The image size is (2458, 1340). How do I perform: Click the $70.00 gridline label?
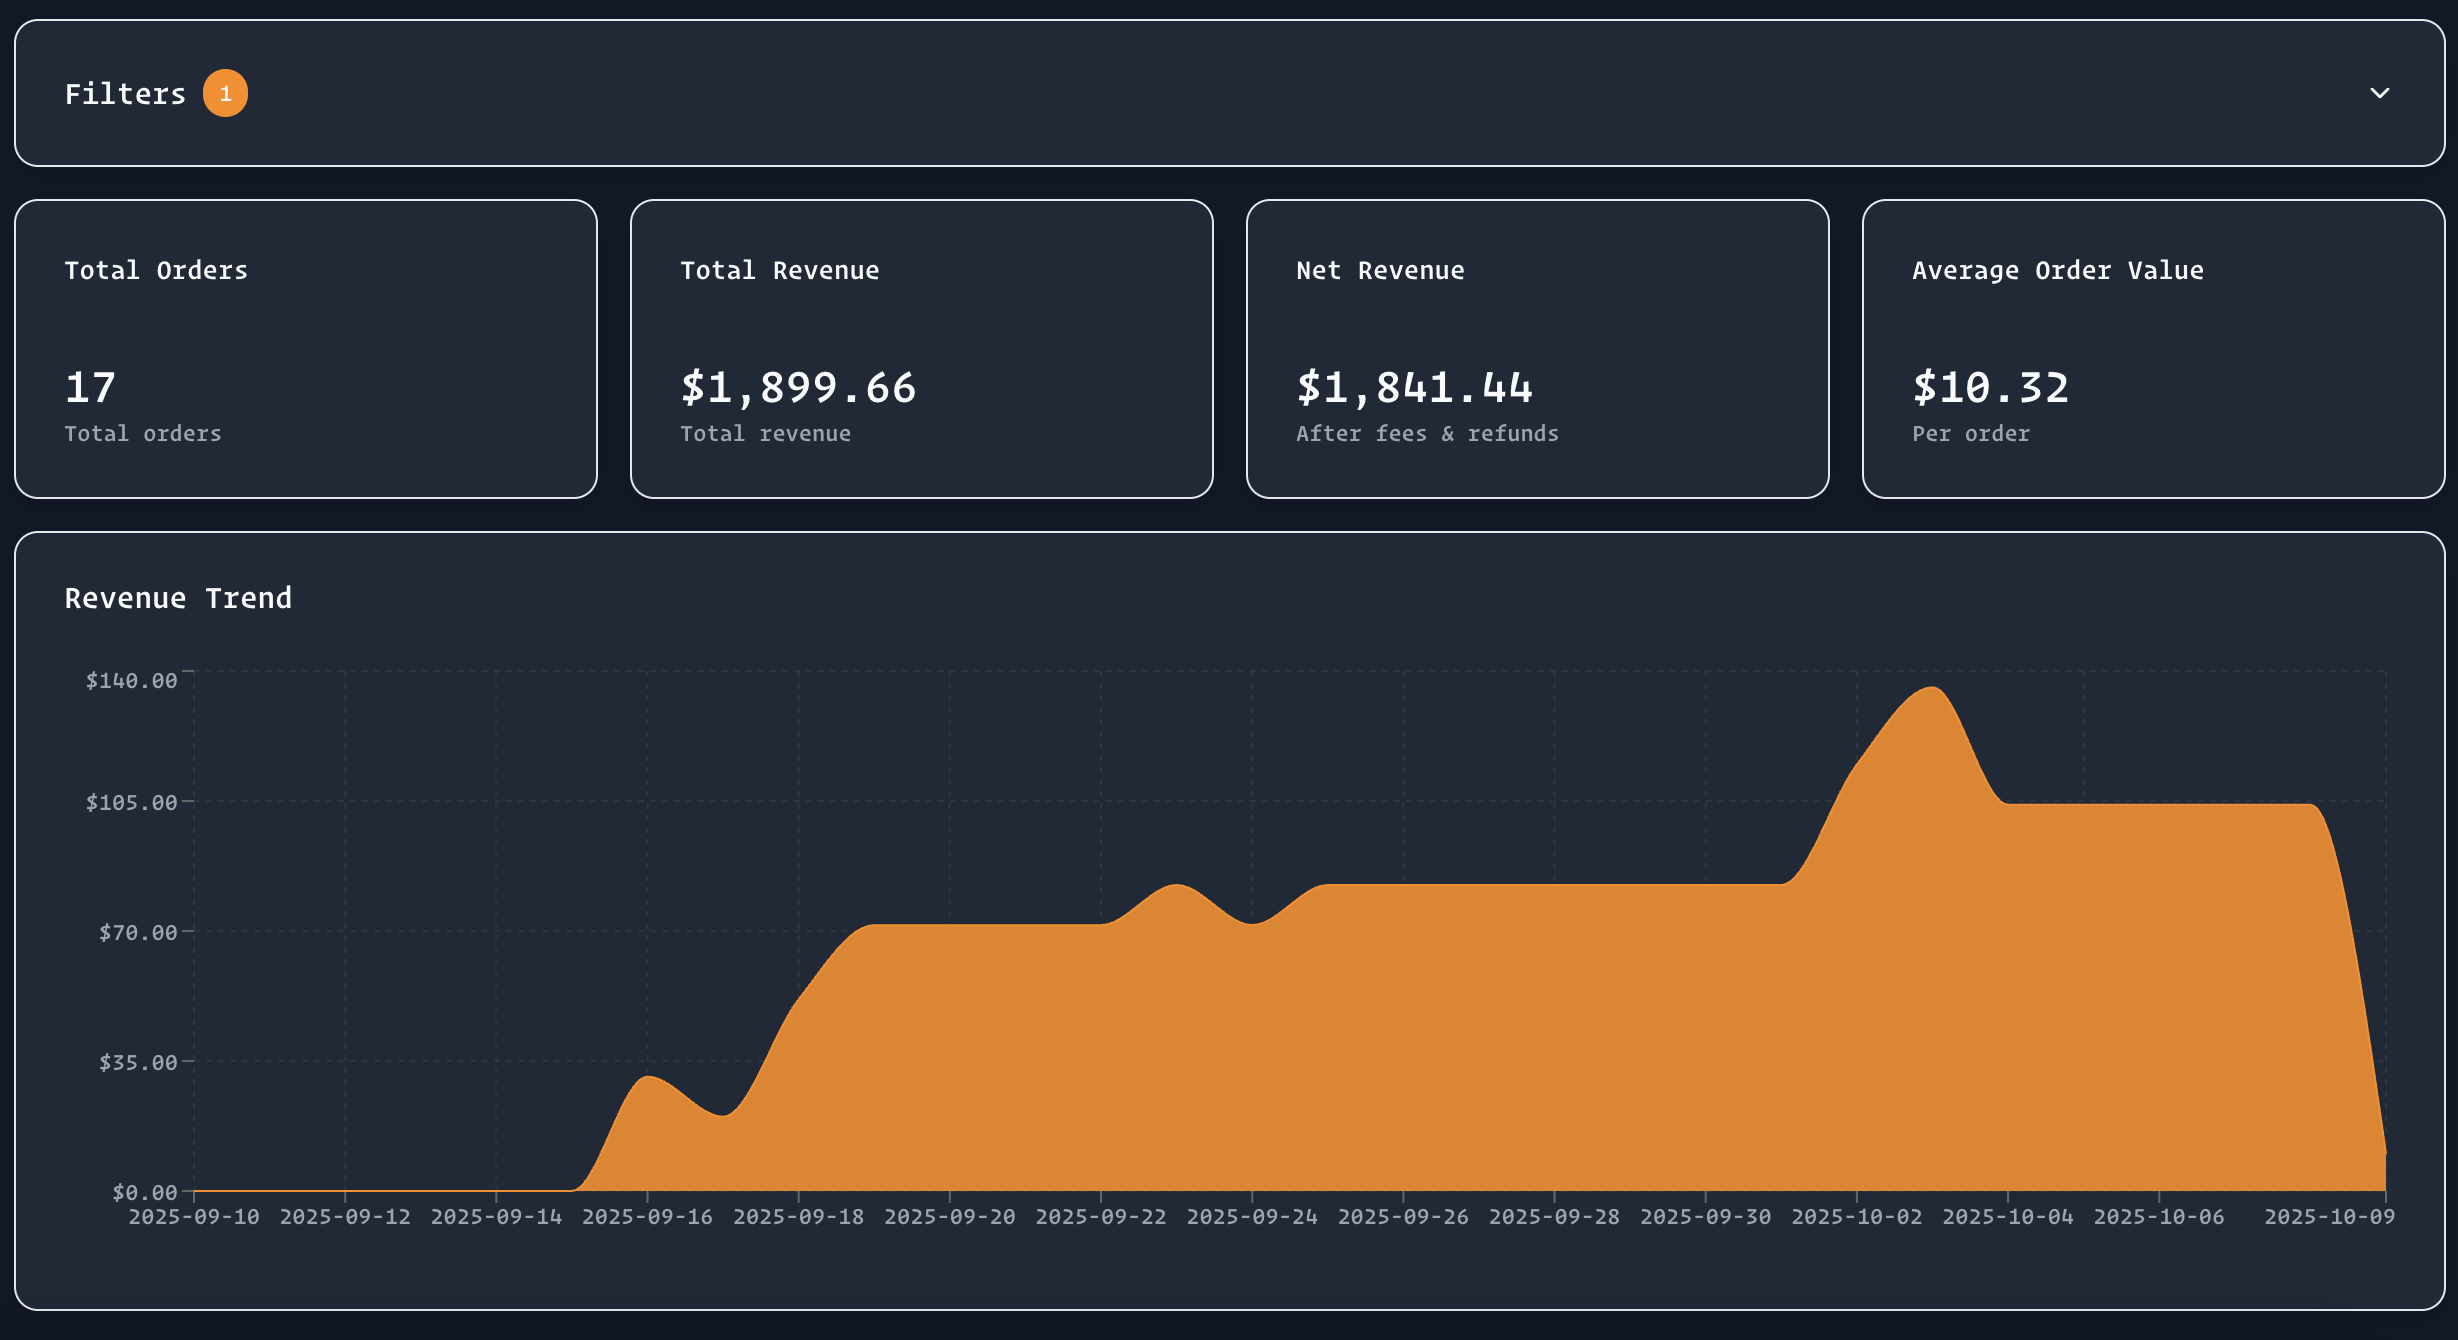coord(139,932)
